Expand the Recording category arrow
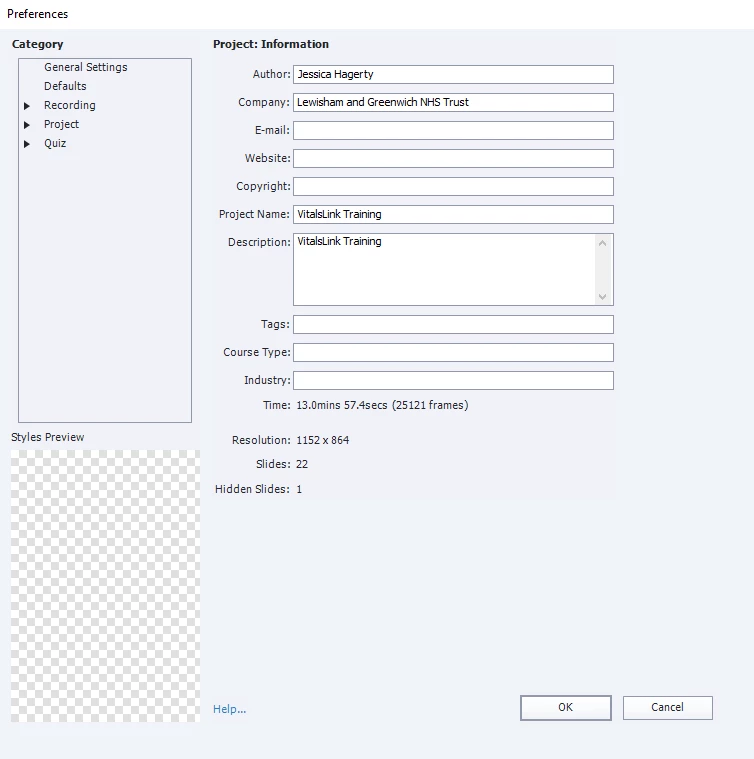 [x=27, y=106]
